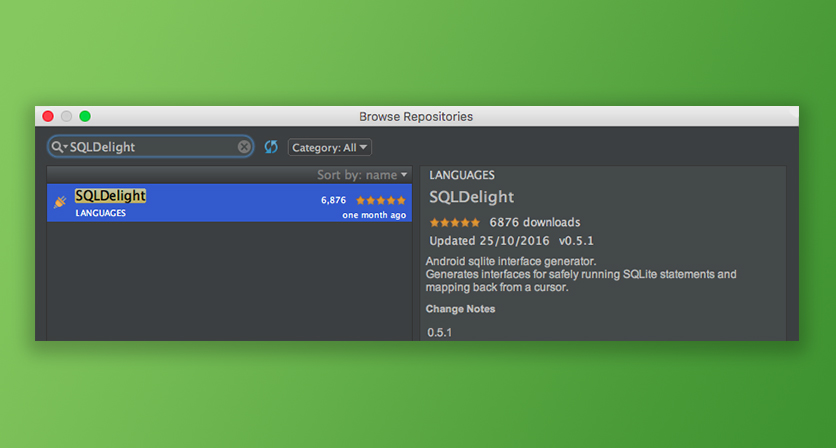Screen dimensions: 836x448
Task: Click the SQLDelight title in details panel
Action: [x=471, y=197]
